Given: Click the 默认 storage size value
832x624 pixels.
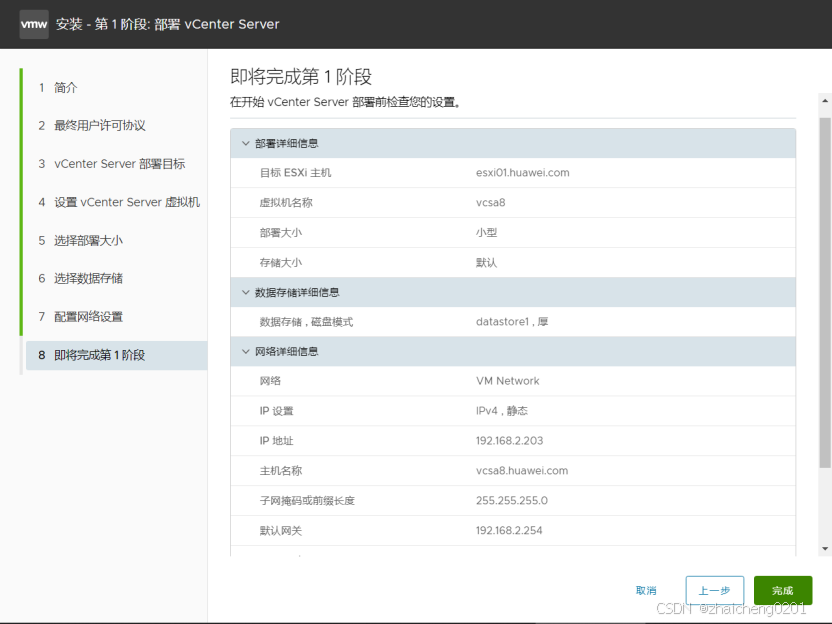Looking at the screenshot, I should [x=487, y=263].
